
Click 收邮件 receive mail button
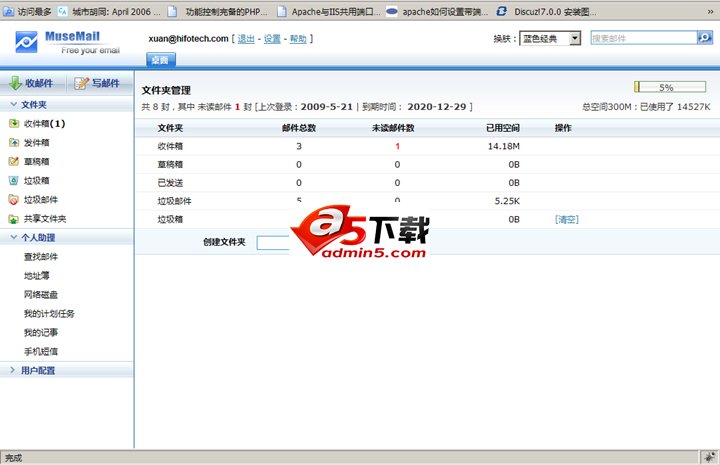[32, 83]
